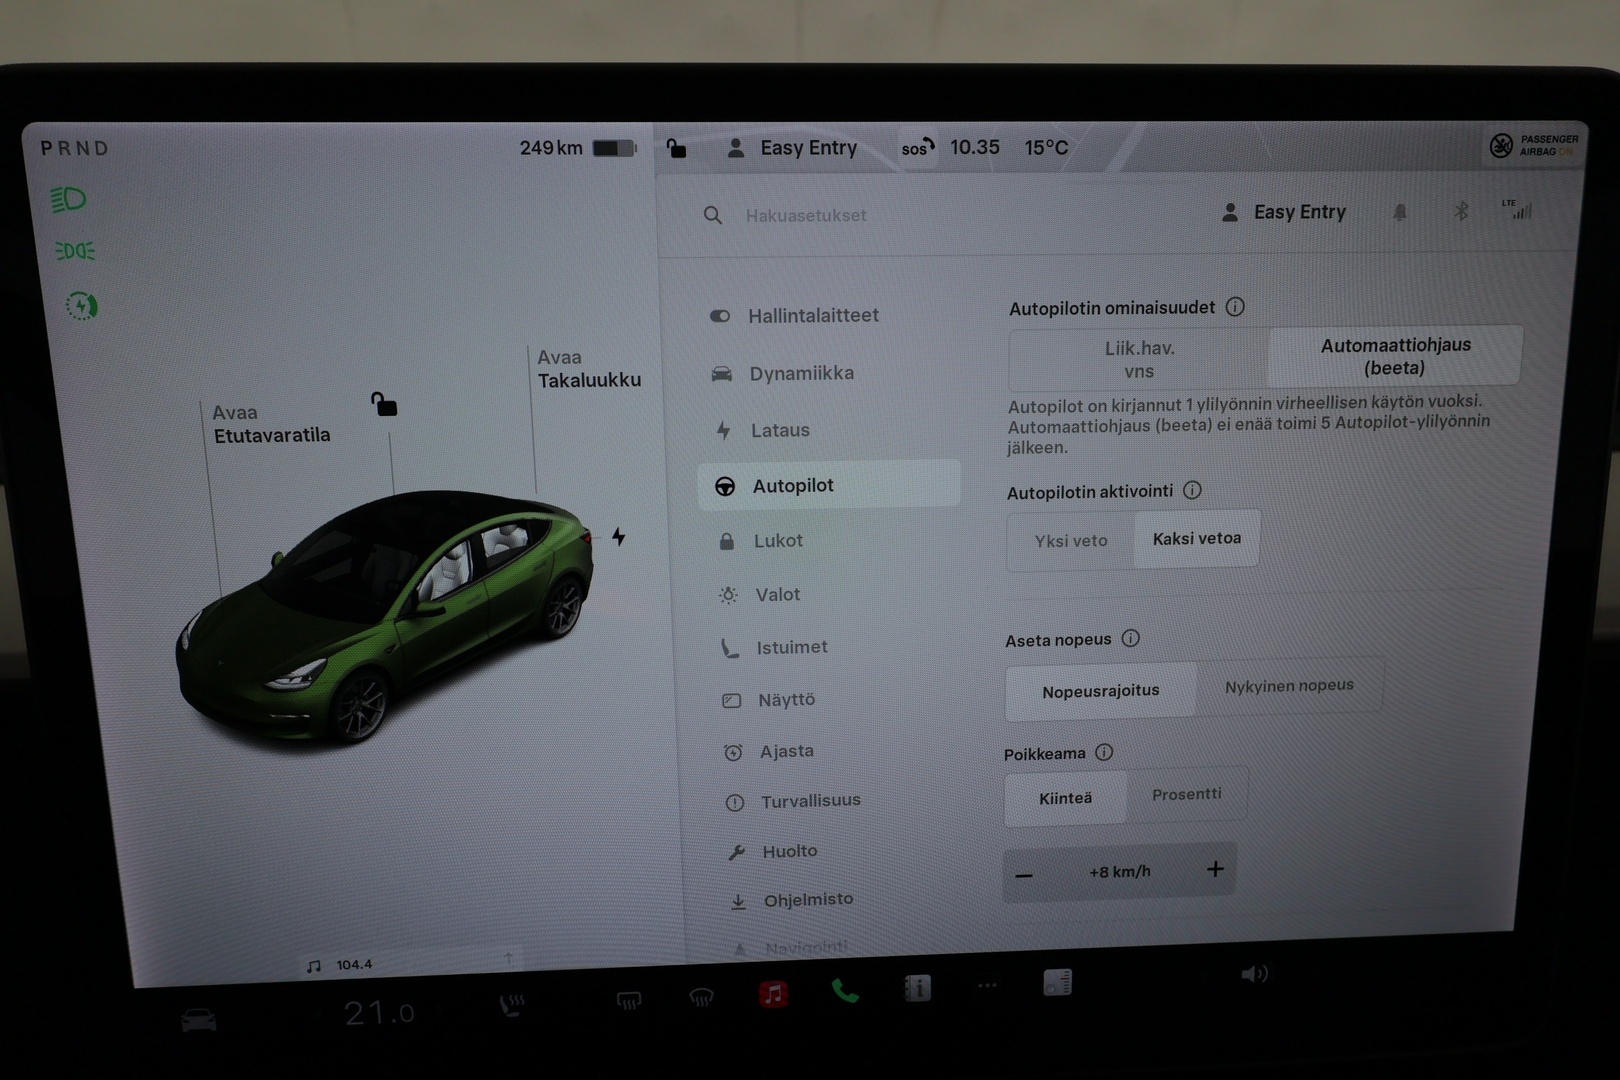Set speed mode to Nykyinen nopeus
1620x1080 pixels.
pyautogui.click(x=1290, y=686)
